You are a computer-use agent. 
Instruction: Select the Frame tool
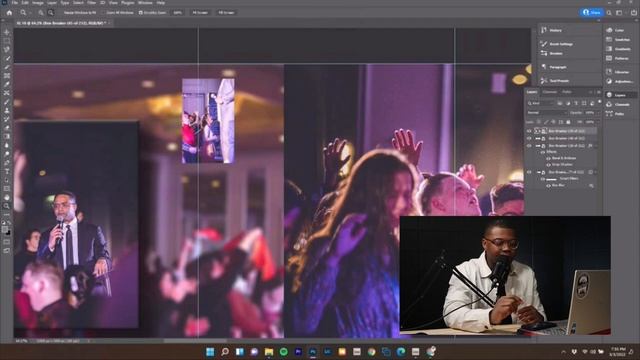pyautogui.click(x=7, y=76)
